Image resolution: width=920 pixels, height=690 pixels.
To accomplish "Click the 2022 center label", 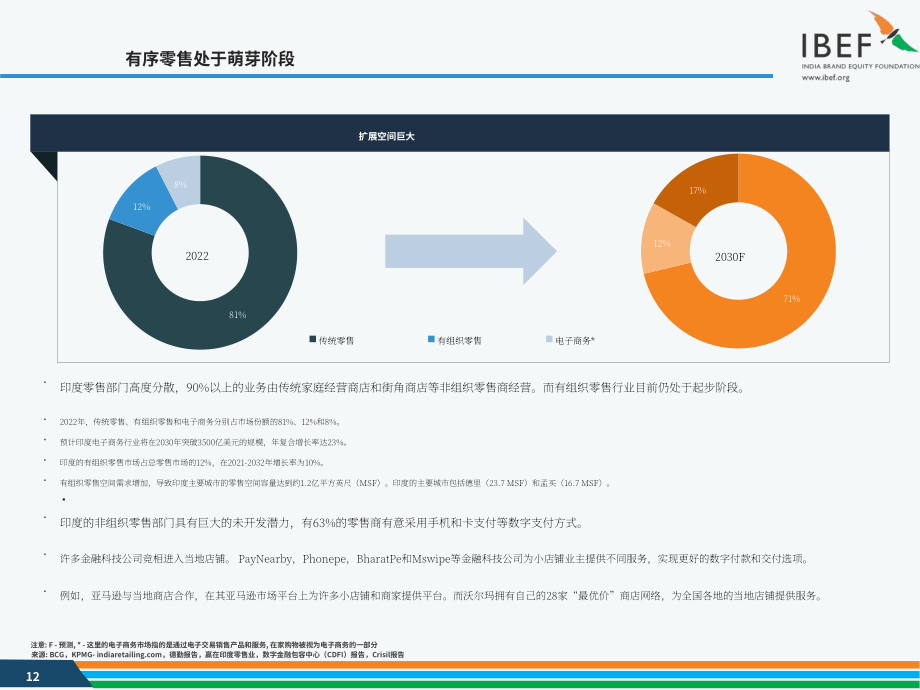I will 197,256.
